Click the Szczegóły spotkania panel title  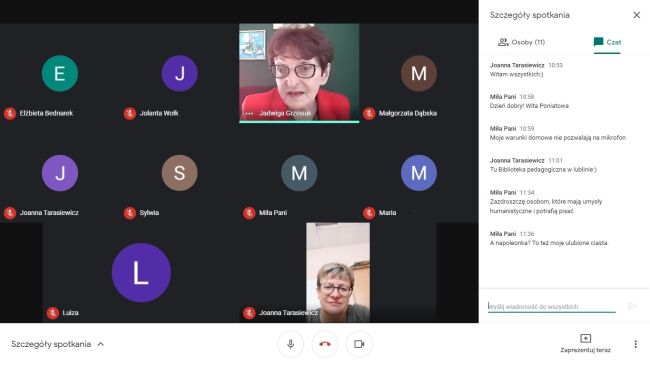(529, 15)
